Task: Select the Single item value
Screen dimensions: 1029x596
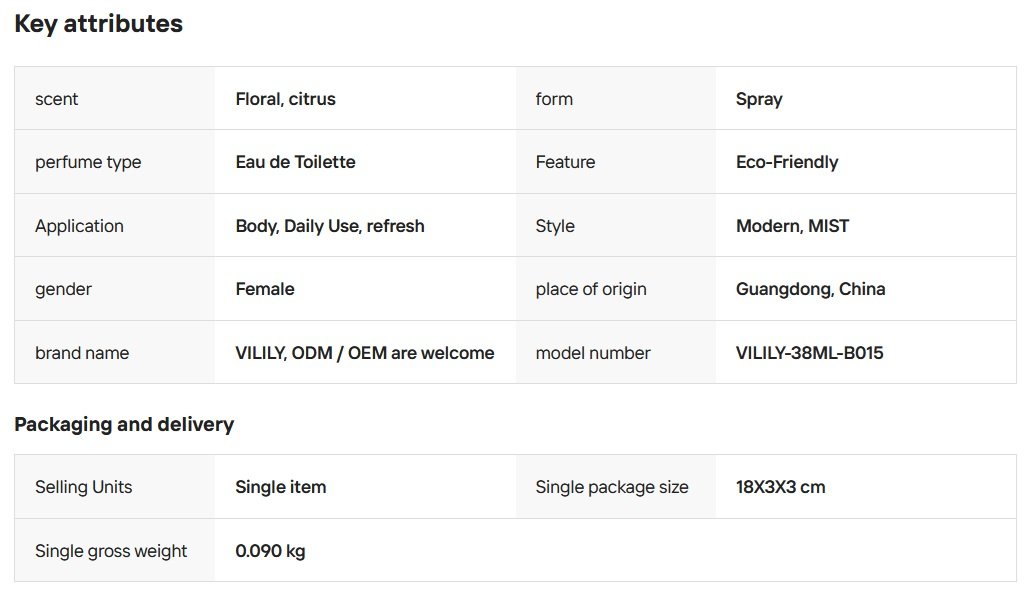Action: (280, 487)
